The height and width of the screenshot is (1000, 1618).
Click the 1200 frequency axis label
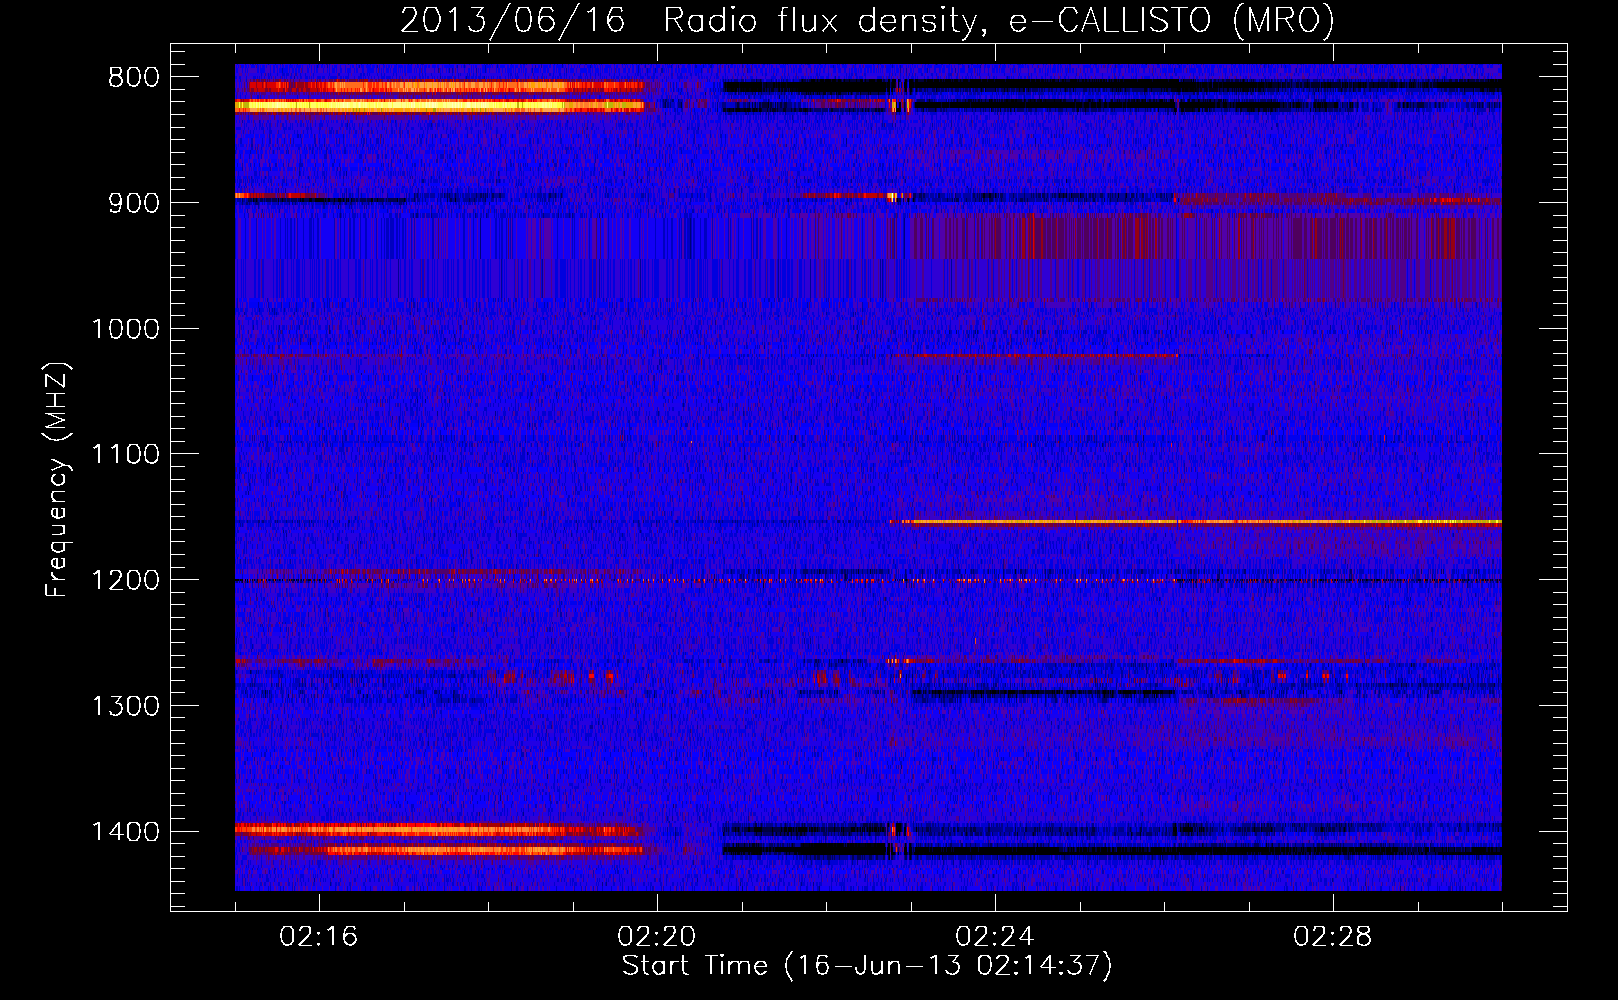125,581
